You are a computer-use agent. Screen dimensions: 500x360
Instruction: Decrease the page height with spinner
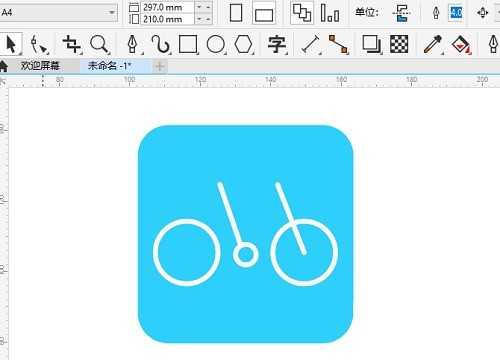[199, 19]
